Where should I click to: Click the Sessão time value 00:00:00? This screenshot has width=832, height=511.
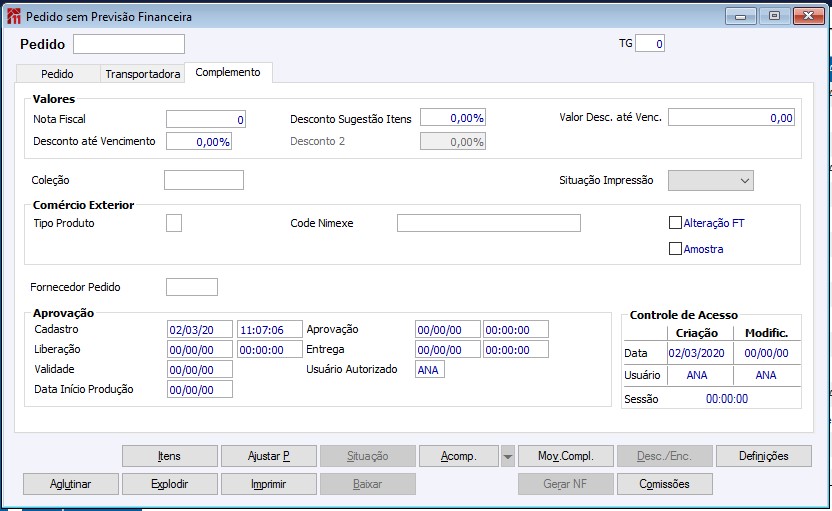(x=727, y=399)
